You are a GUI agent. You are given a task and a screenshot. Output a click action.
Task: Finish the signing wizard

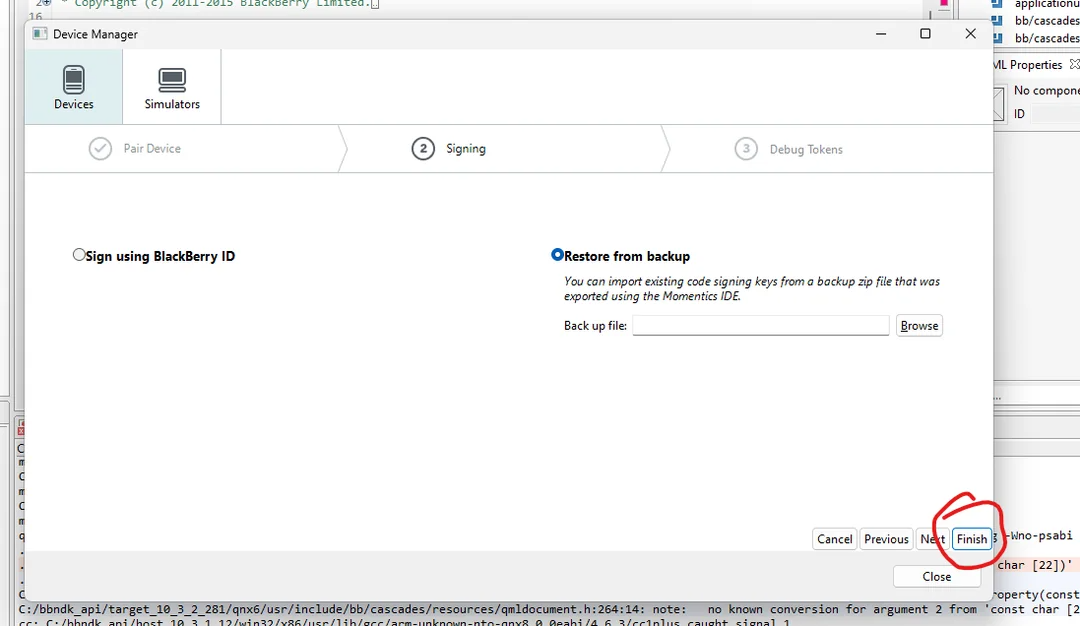971,539
